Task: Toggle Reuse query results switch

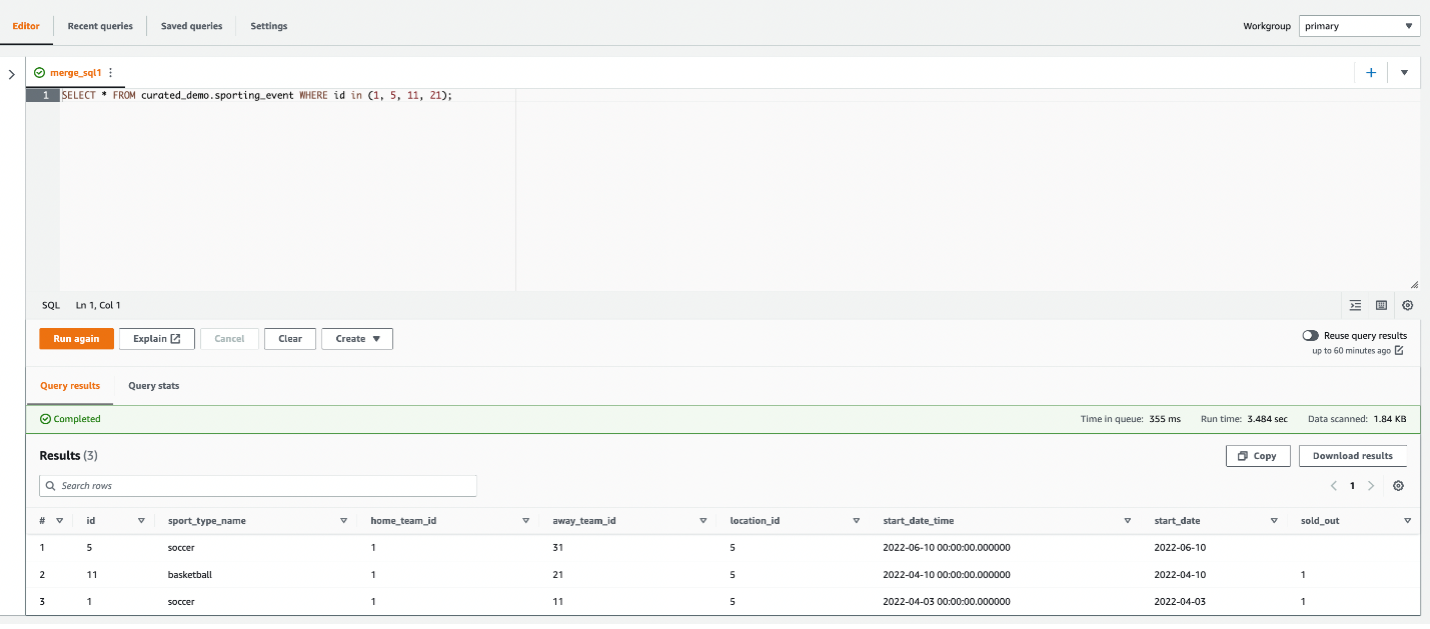Action: 1310,336
